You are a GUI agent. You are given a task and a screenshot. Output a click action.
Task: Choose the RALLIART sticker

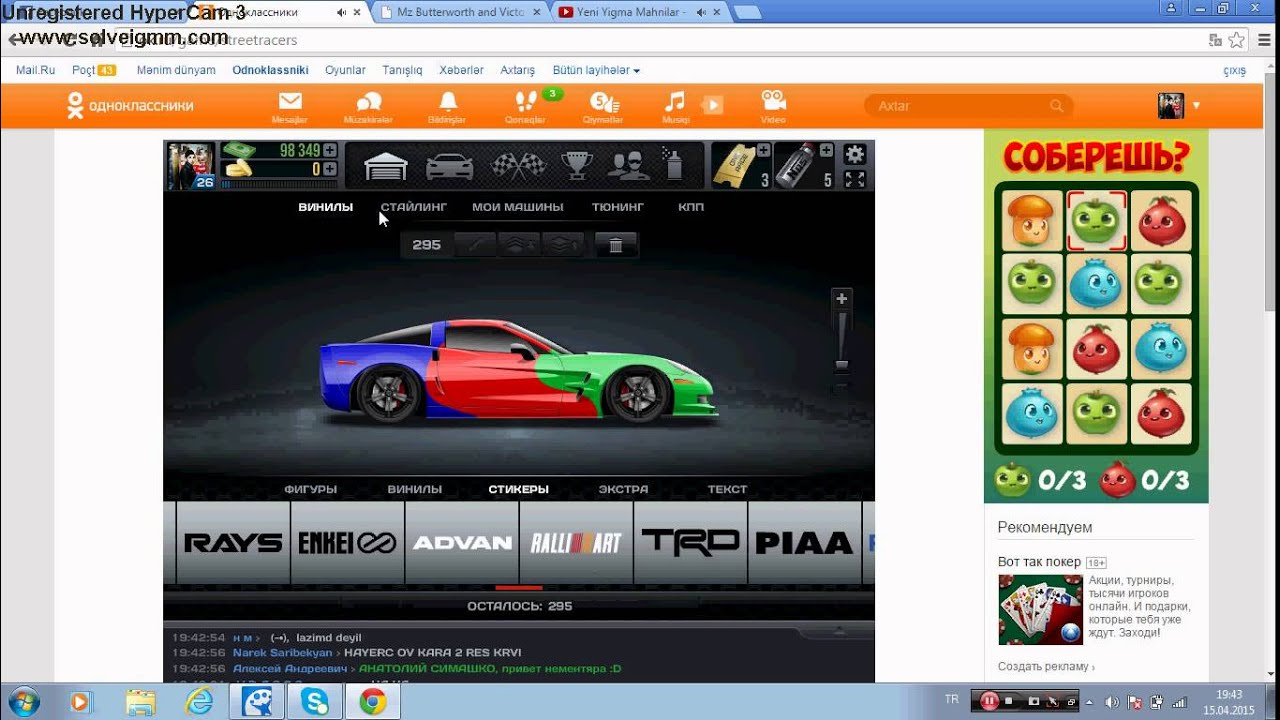click(576, 543)
